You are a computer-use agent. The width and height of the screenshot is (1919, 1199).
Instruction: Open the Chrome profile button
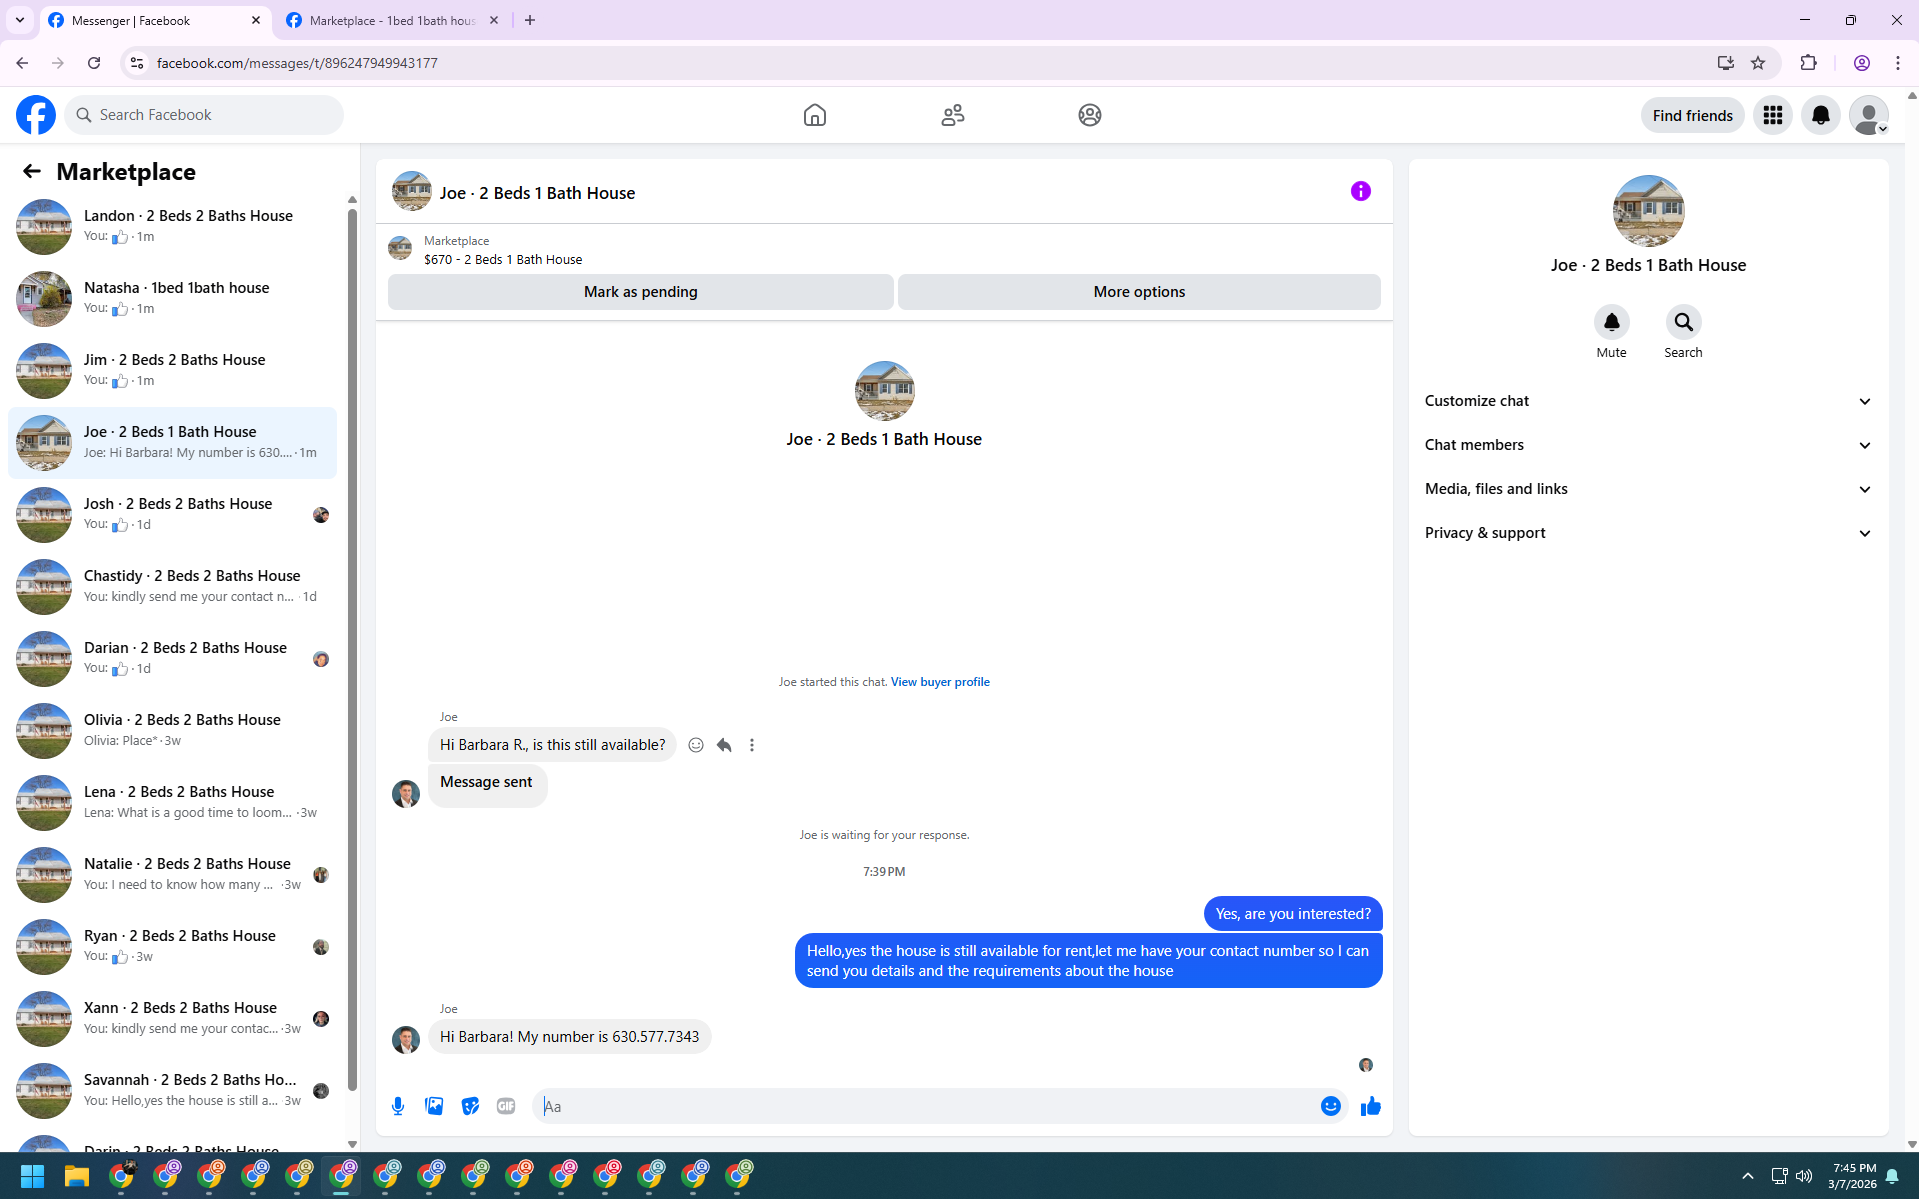1861,63
